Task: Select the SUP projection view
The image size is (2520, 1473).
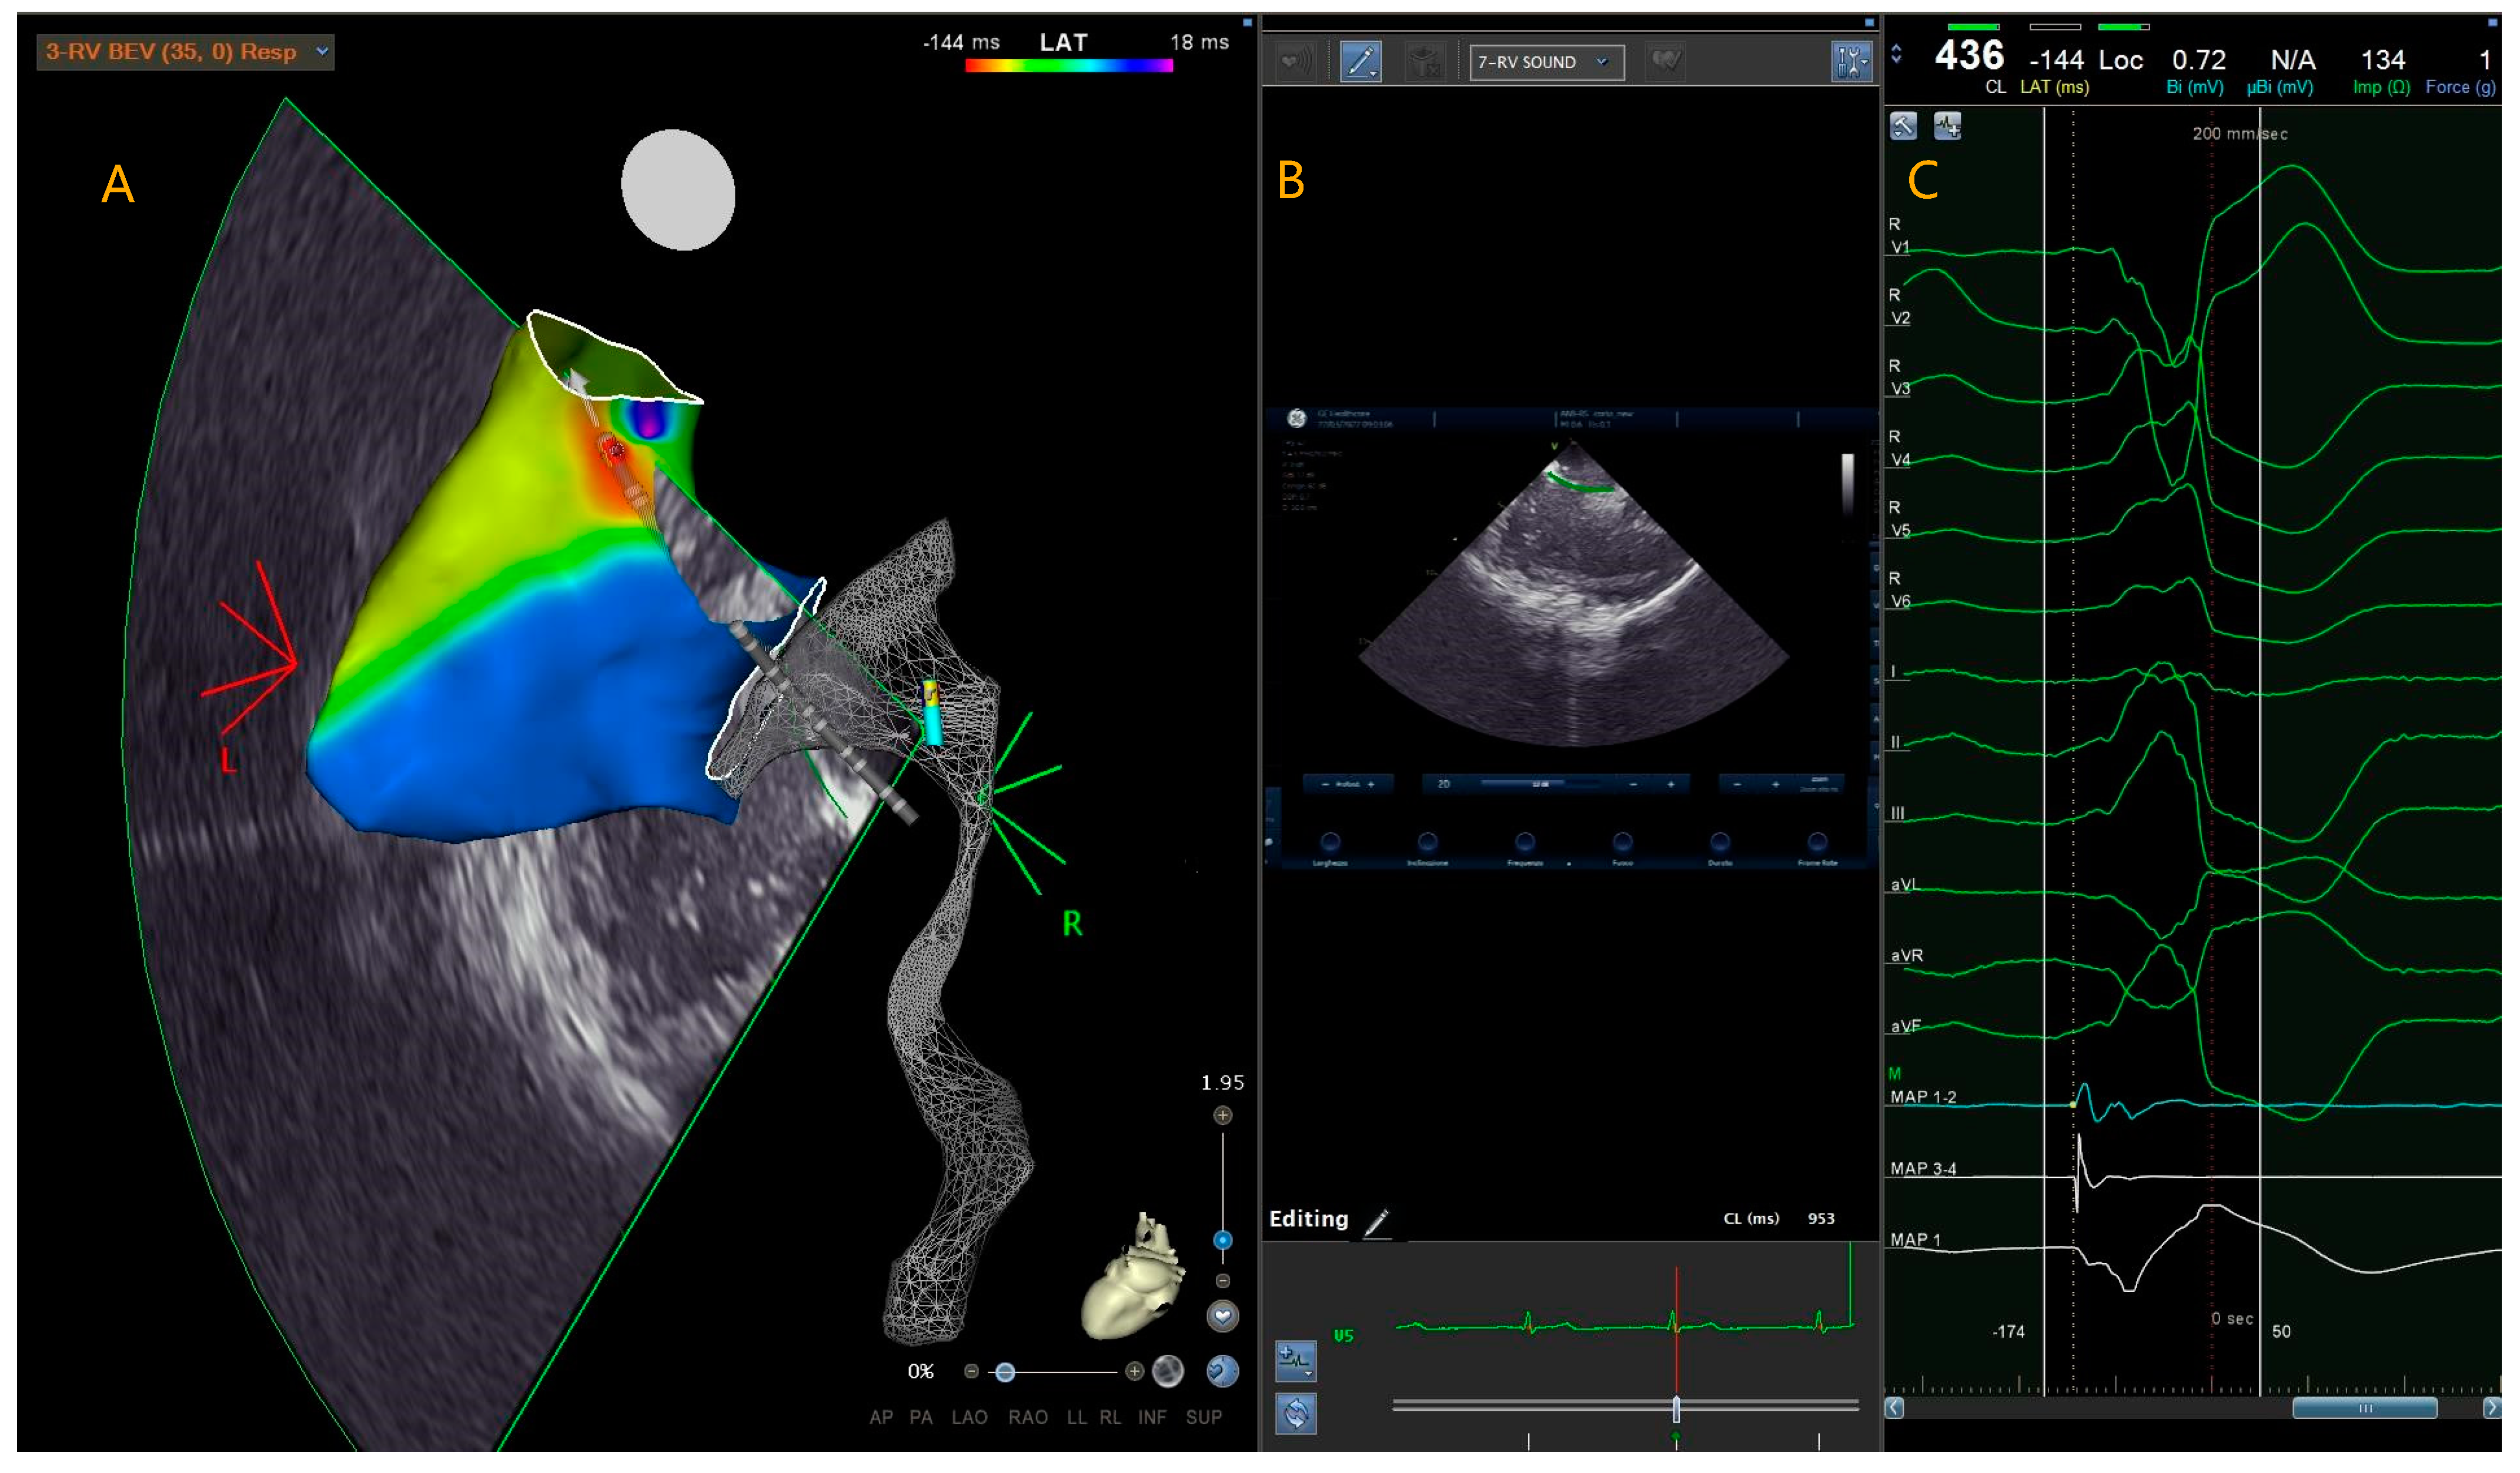Action: pos(1204,1418)
